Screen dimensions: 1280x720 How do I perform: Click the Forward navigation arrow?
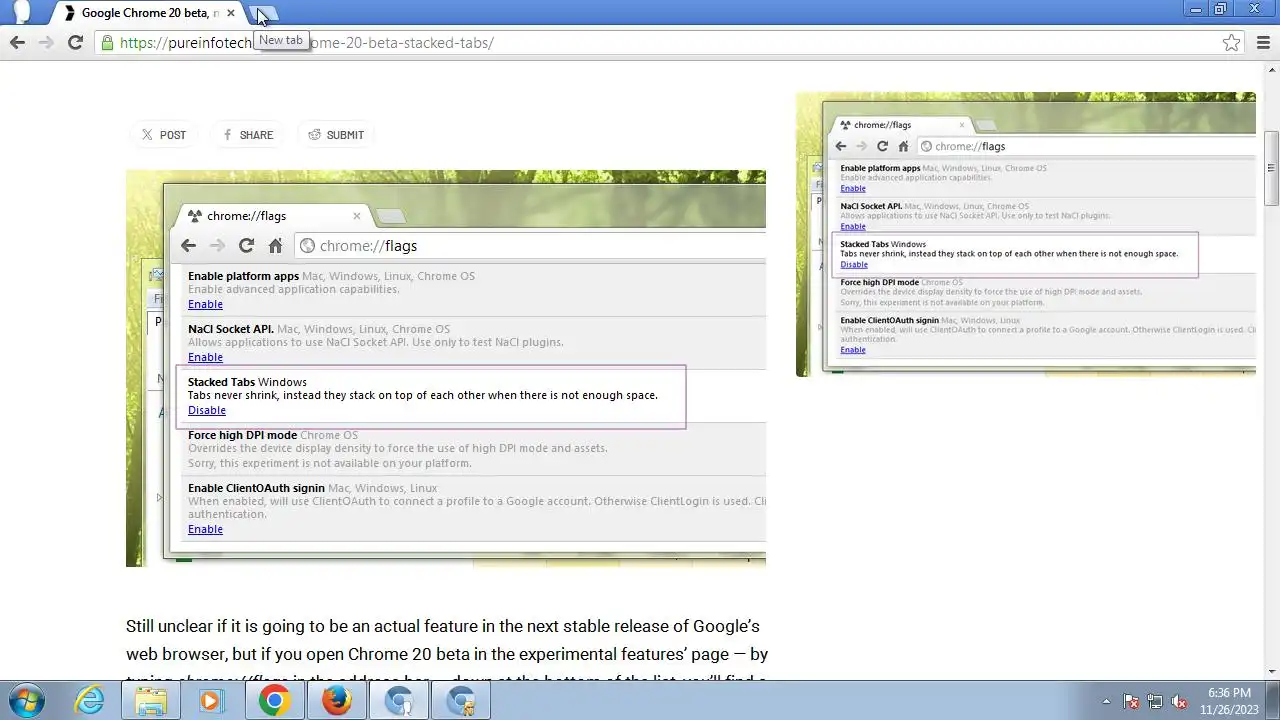(46, 42)
